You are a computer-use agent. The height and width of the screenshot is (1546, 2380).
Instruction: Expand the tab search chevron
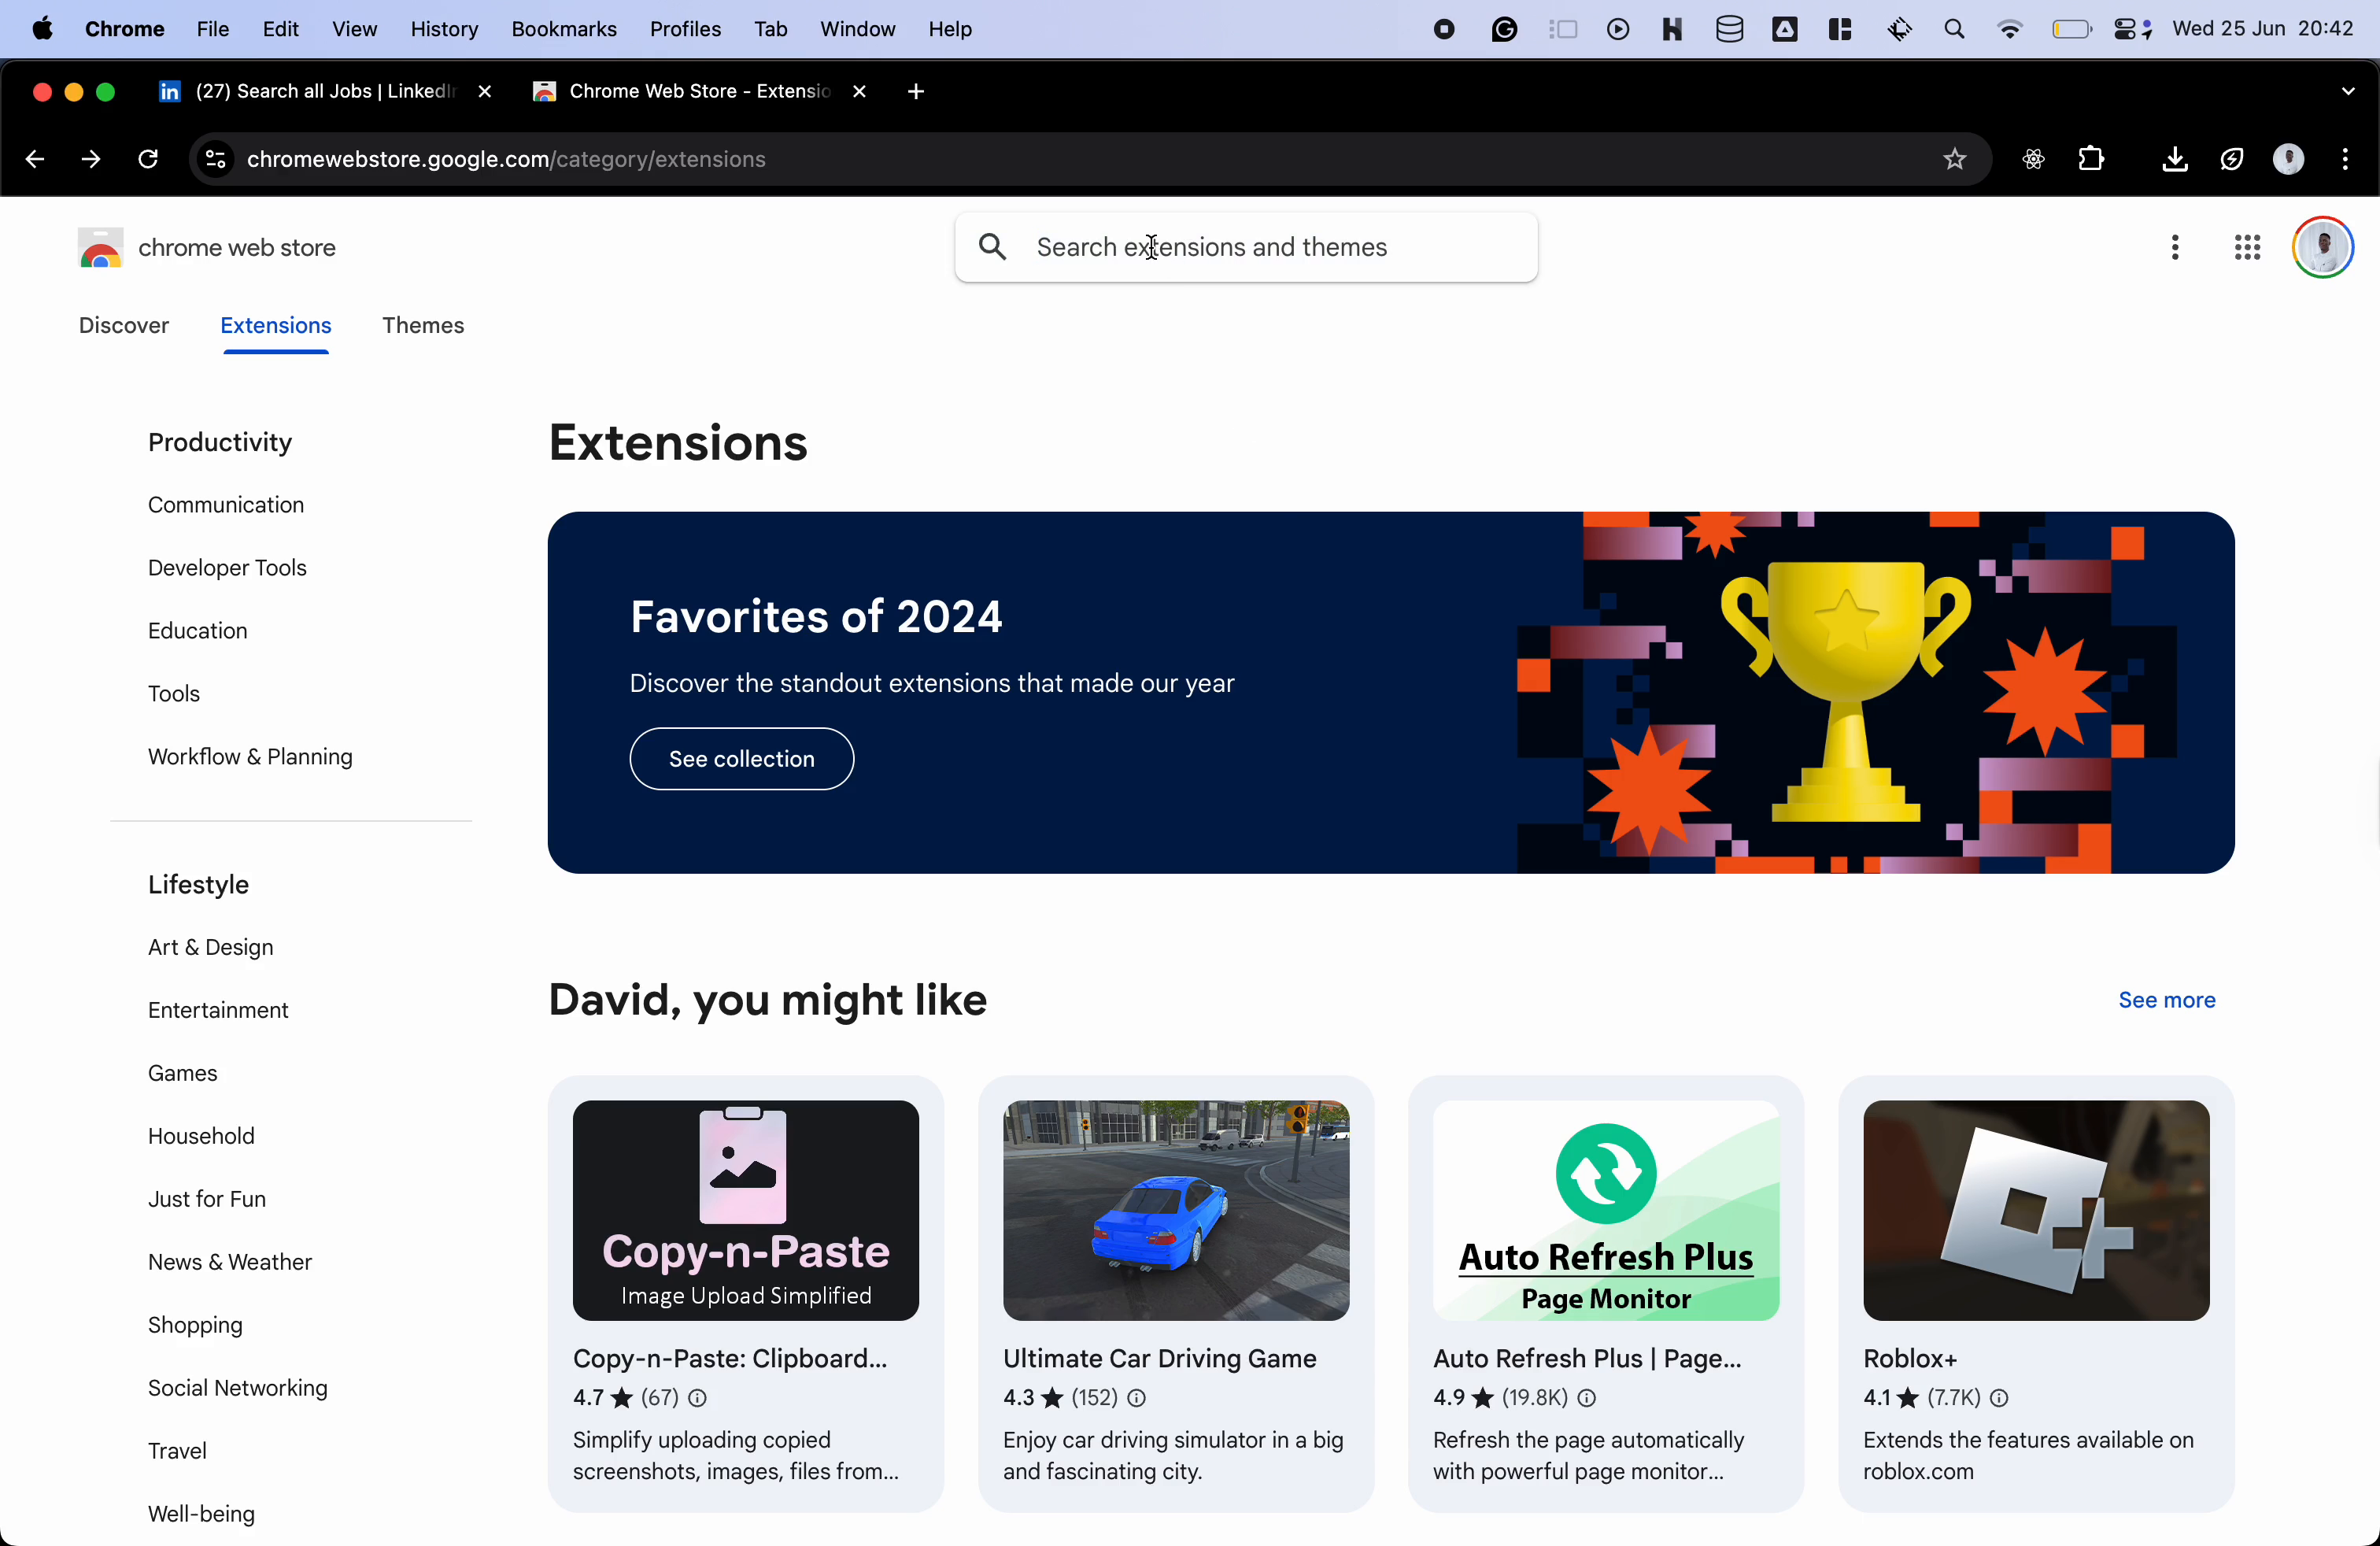click(2348, 91)
